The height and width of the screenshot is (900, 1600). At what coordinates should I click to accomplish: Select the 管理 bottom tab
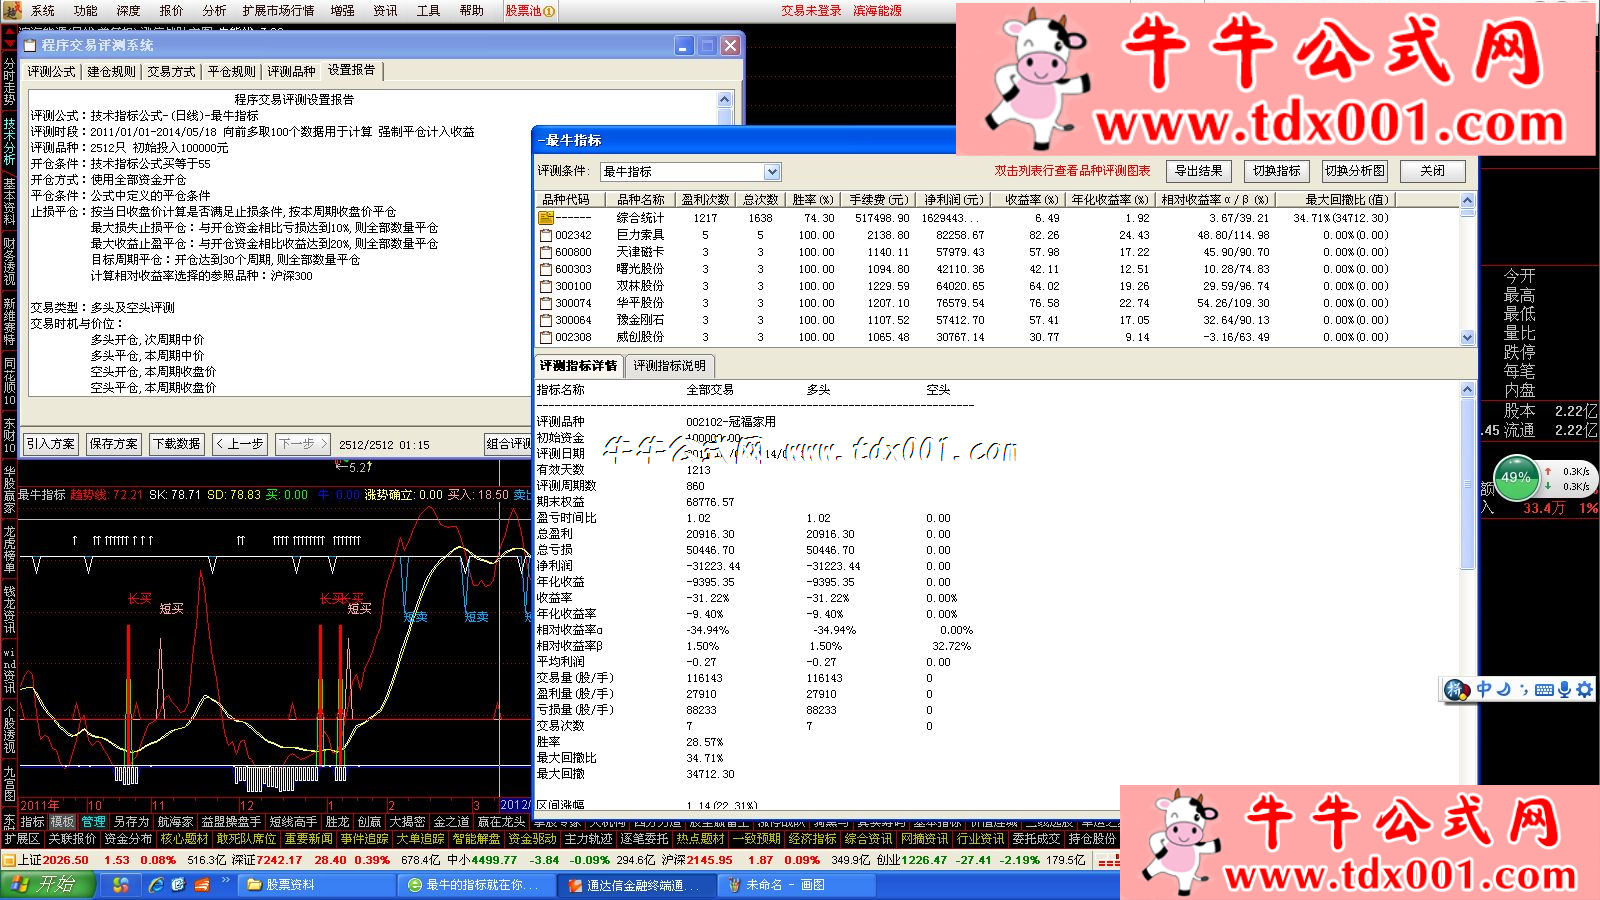(93, 822)
